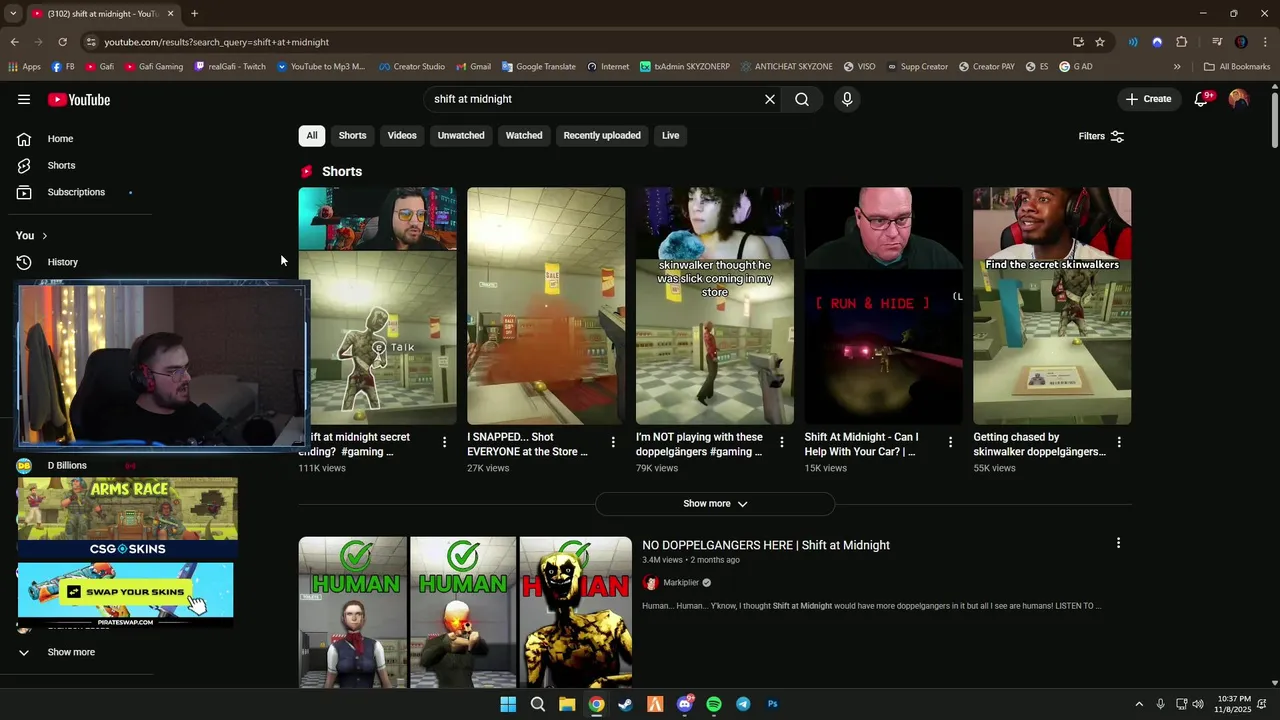The height and width of the screenshot is (720, 1280).
Task: Select the Recently uploaded filter chip
Action: [602, 135]
